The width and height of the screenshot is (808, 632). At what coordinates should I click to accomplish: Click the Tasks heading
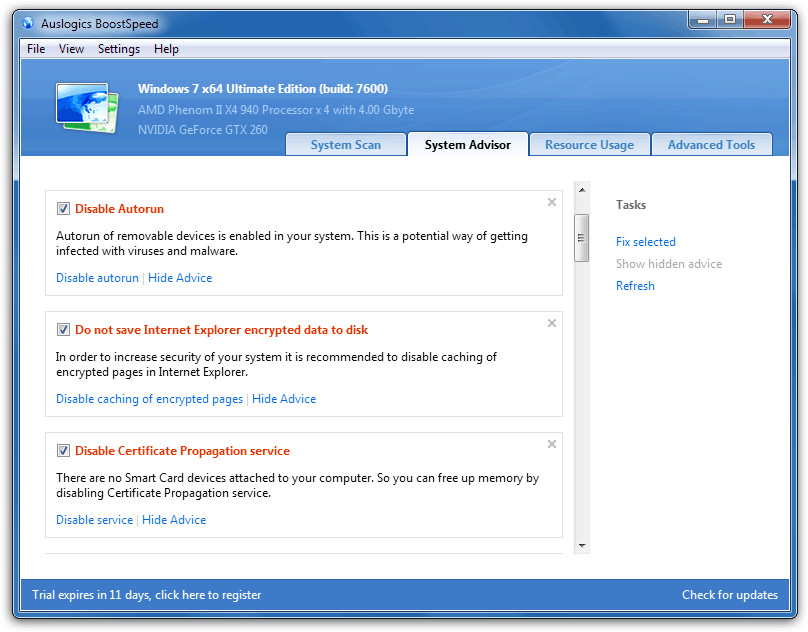(x=631, y=205)
